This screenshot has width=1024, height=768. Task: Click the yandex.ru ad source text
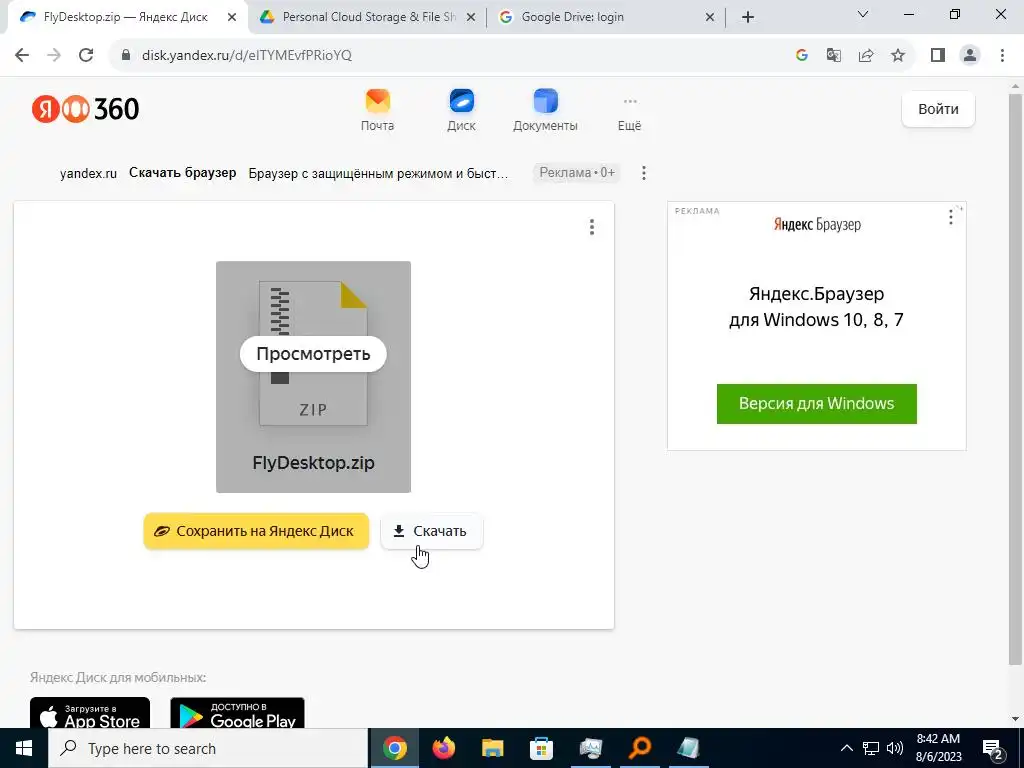click(x=88, y=174)
